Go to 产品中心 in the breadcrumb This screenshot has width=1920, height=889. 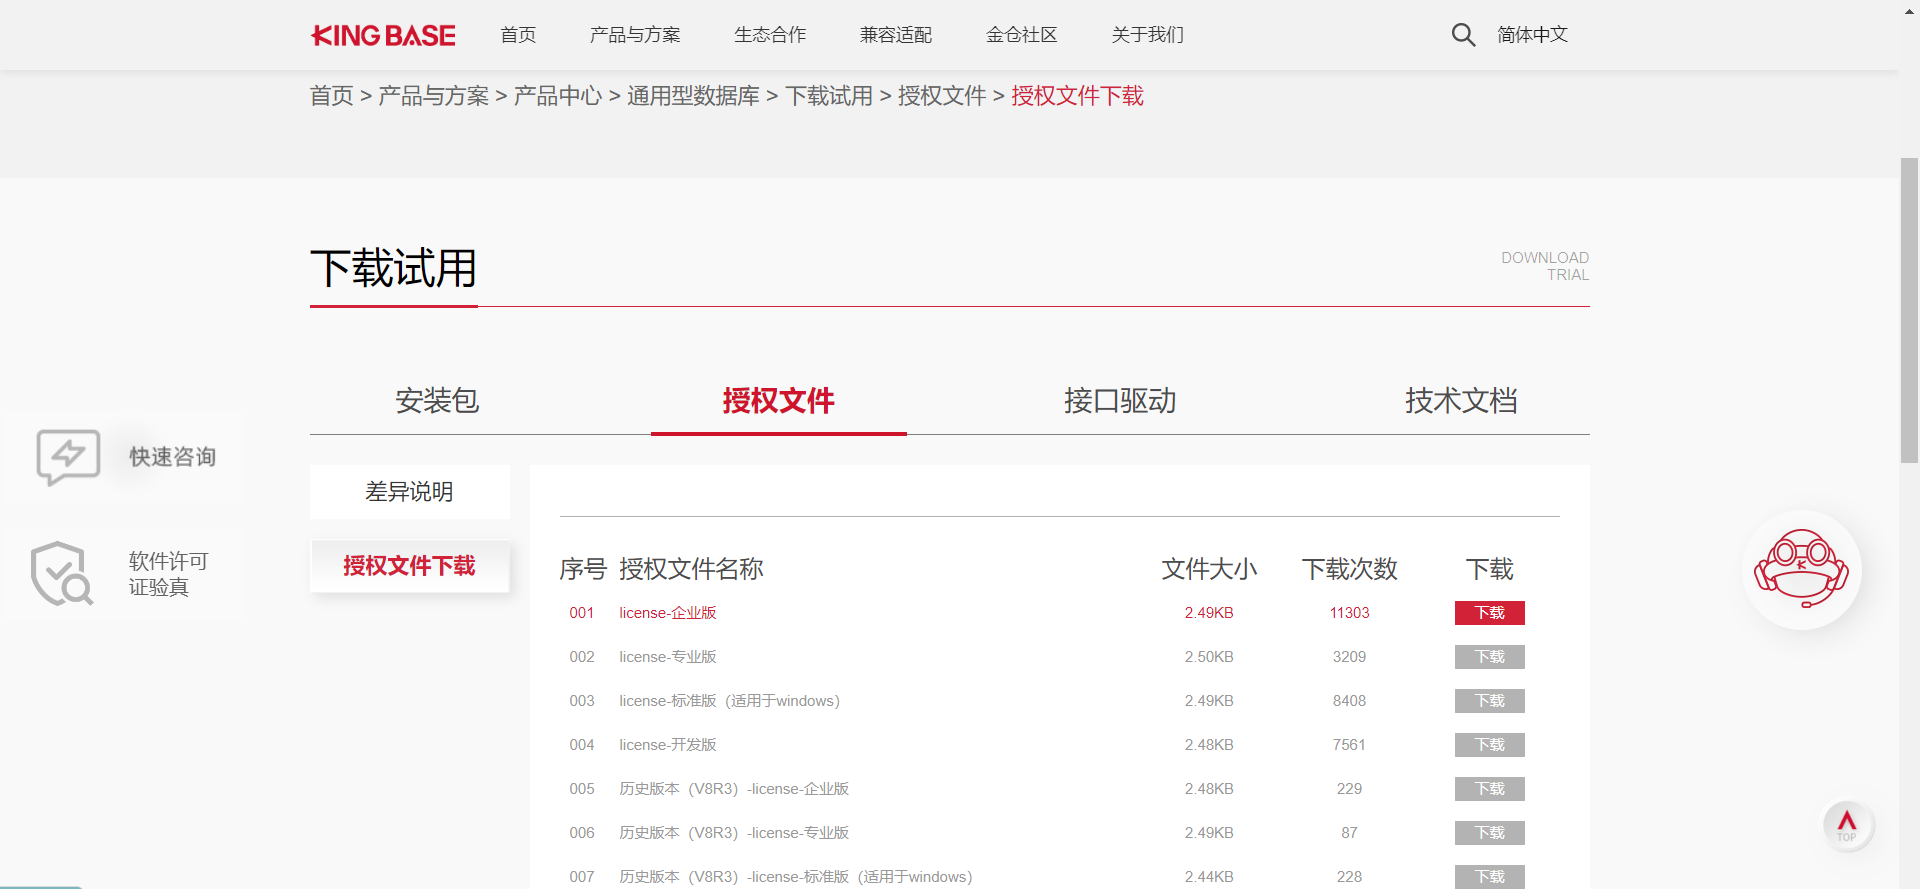click(x=558, y=96)
